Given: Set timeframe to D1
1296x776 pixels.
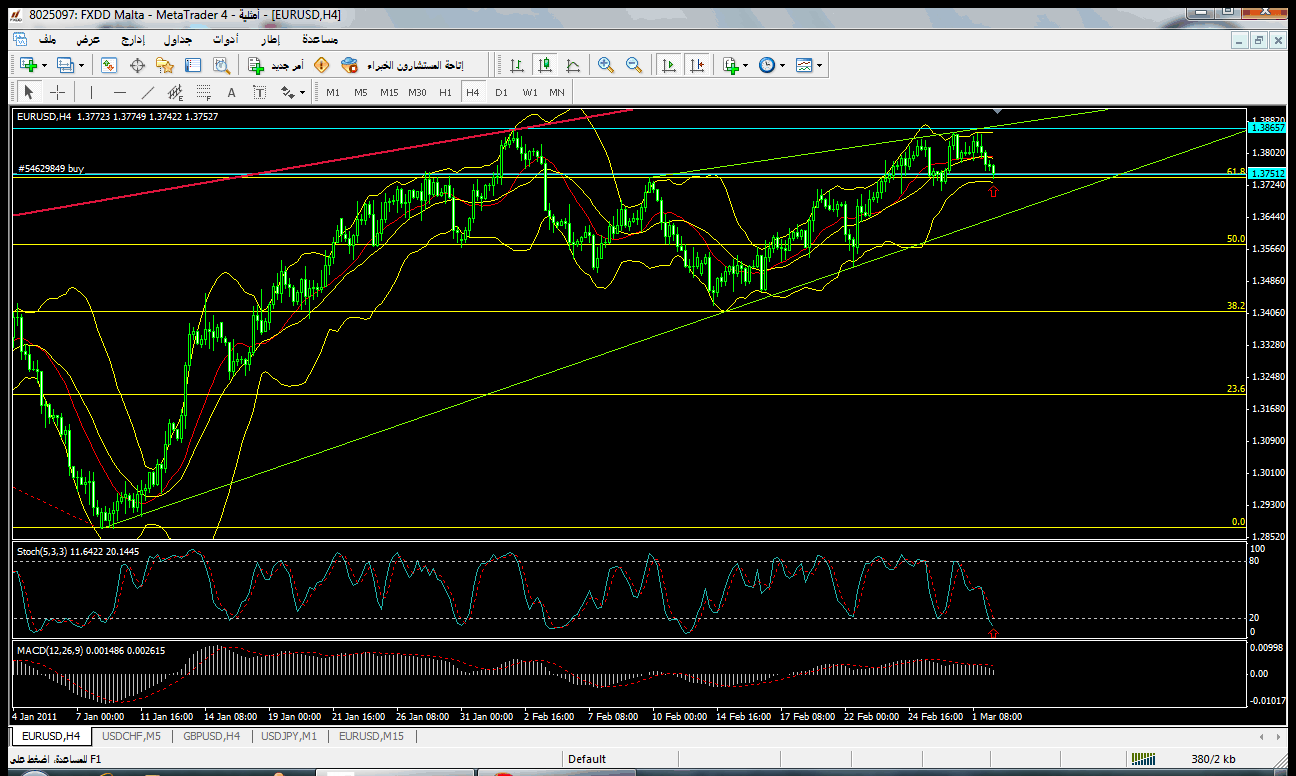Looking at the screenshot, I should pyautogui.click(x=501, y=92).
